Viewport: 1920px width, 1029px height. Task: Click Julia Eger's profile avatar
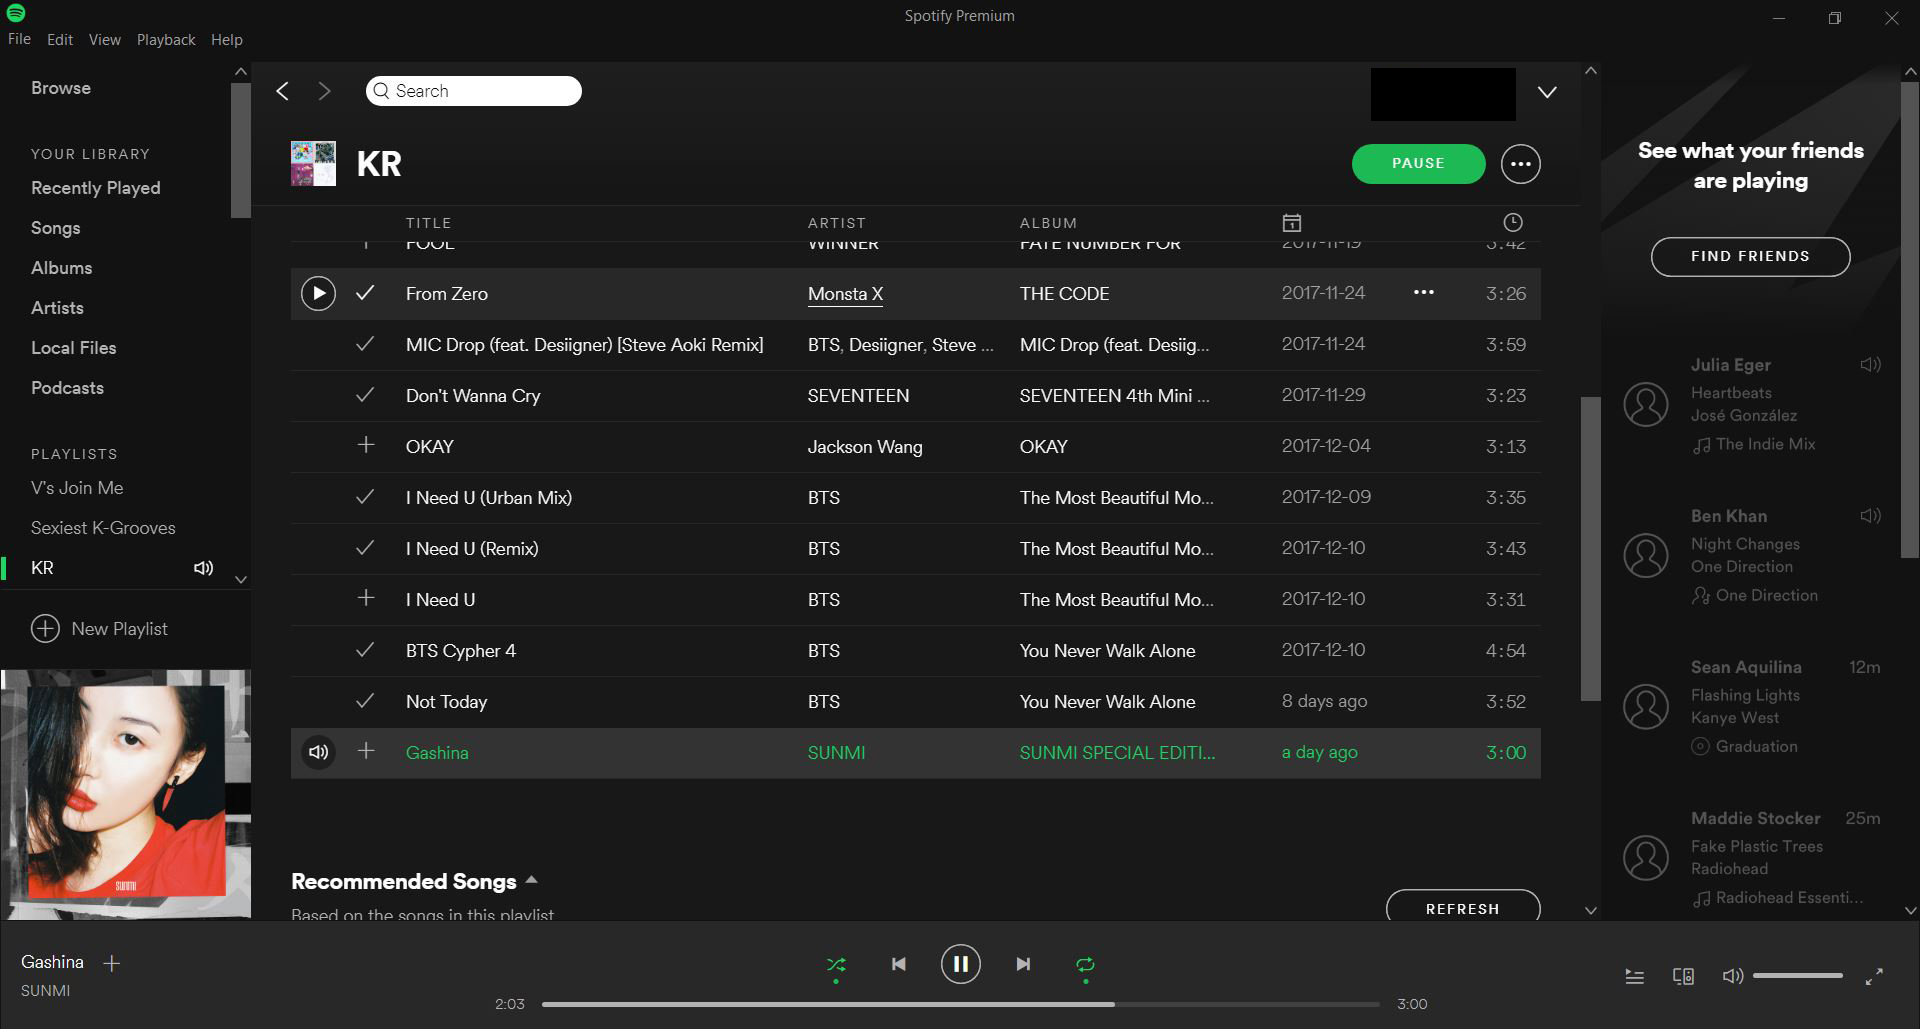pyautogui.click(x=1645, y=404)
